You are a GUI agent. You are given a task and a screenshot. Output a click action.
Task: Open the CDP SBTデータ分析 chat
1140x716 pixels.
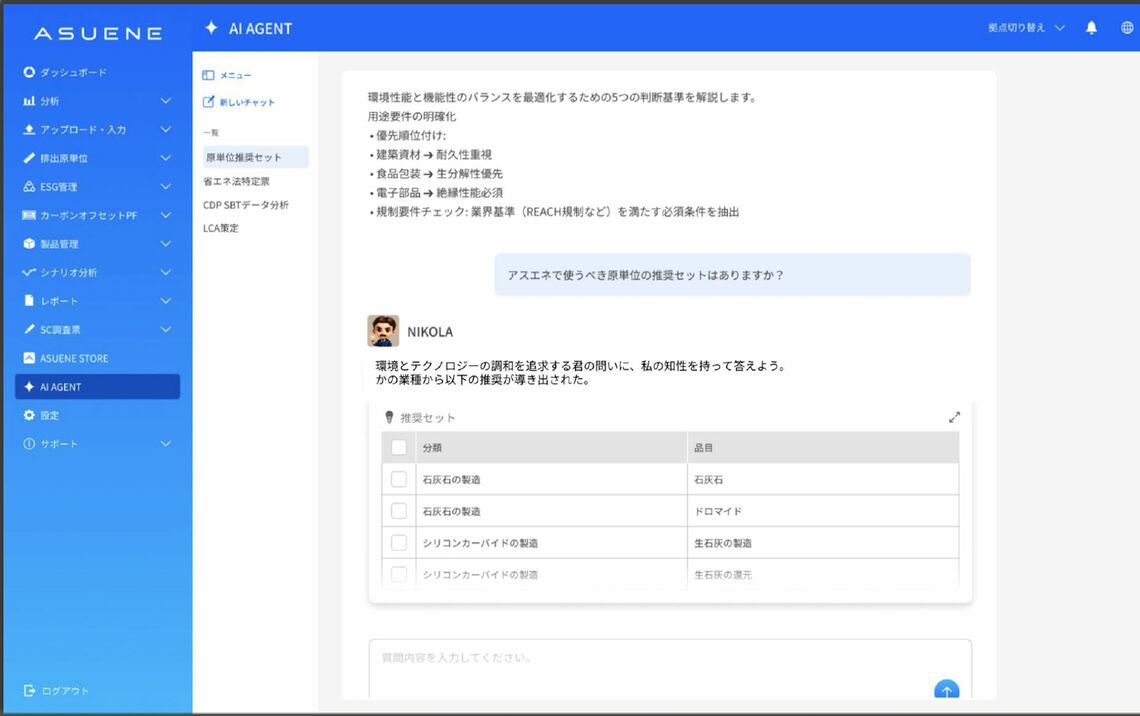(246, 205)
